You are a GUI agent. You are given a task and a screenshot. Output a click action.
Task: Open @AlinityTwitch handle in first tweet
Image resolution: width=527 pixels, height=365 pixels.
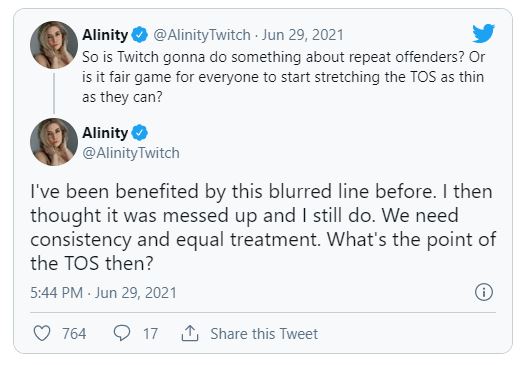[202, 35]
